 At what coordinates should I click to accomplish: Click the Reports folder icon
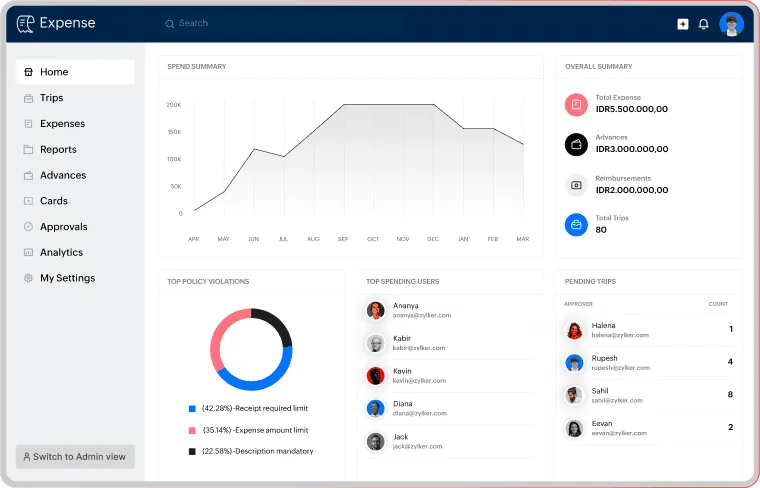(x=29, y=149)
